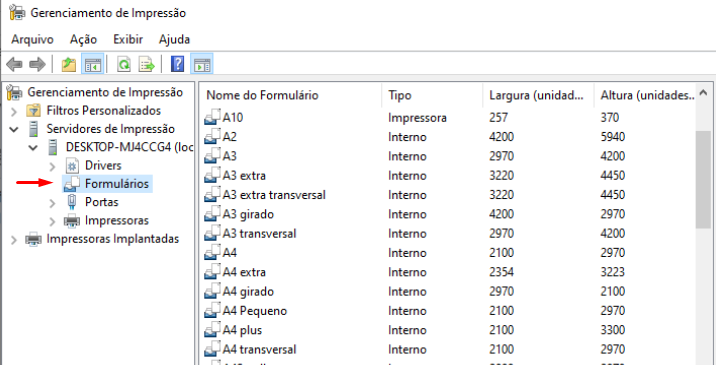Sort by Largura column header
The height and width of the screenshot is (365, 716).
pyautogui.click(x=538, y=95)
